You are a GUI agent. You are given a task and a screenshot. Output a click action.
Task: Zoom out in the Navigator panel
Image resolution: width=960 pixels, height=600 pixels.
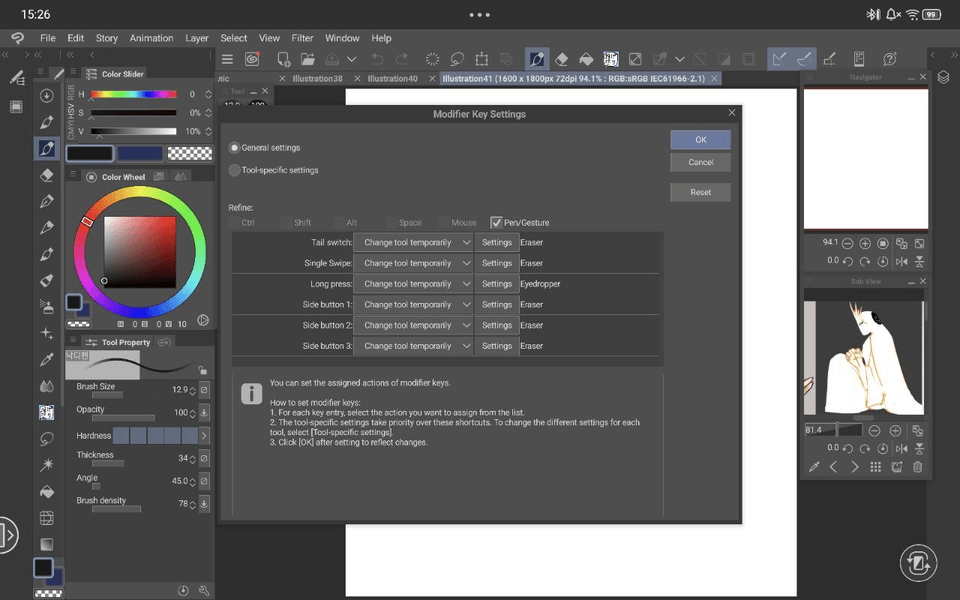(x=847, y=244)
